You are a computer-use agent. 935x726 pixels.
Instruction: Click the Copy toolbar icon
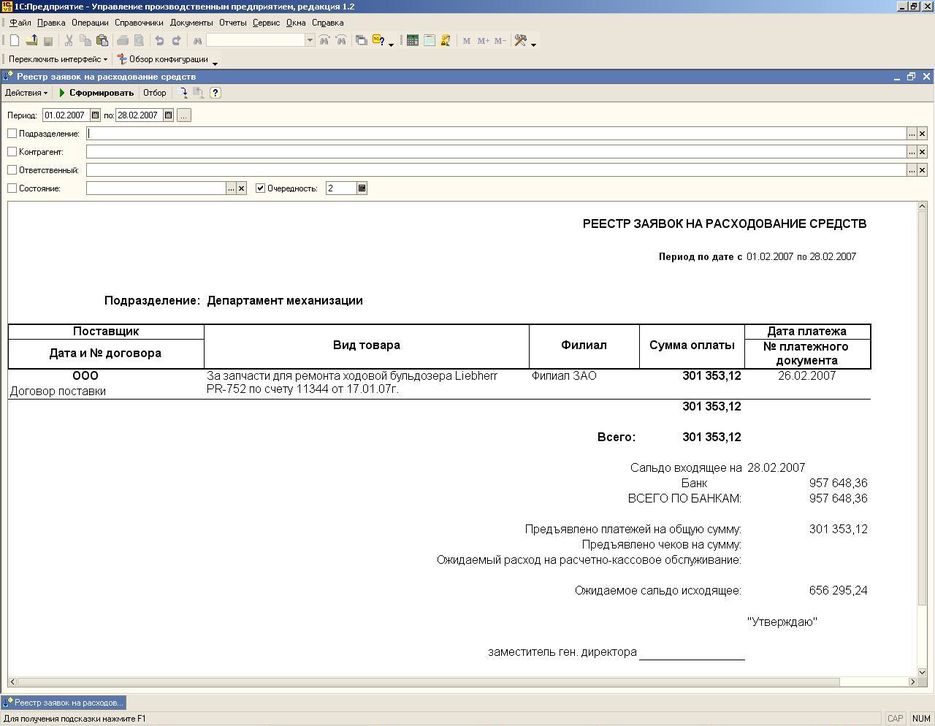[85, 41]
